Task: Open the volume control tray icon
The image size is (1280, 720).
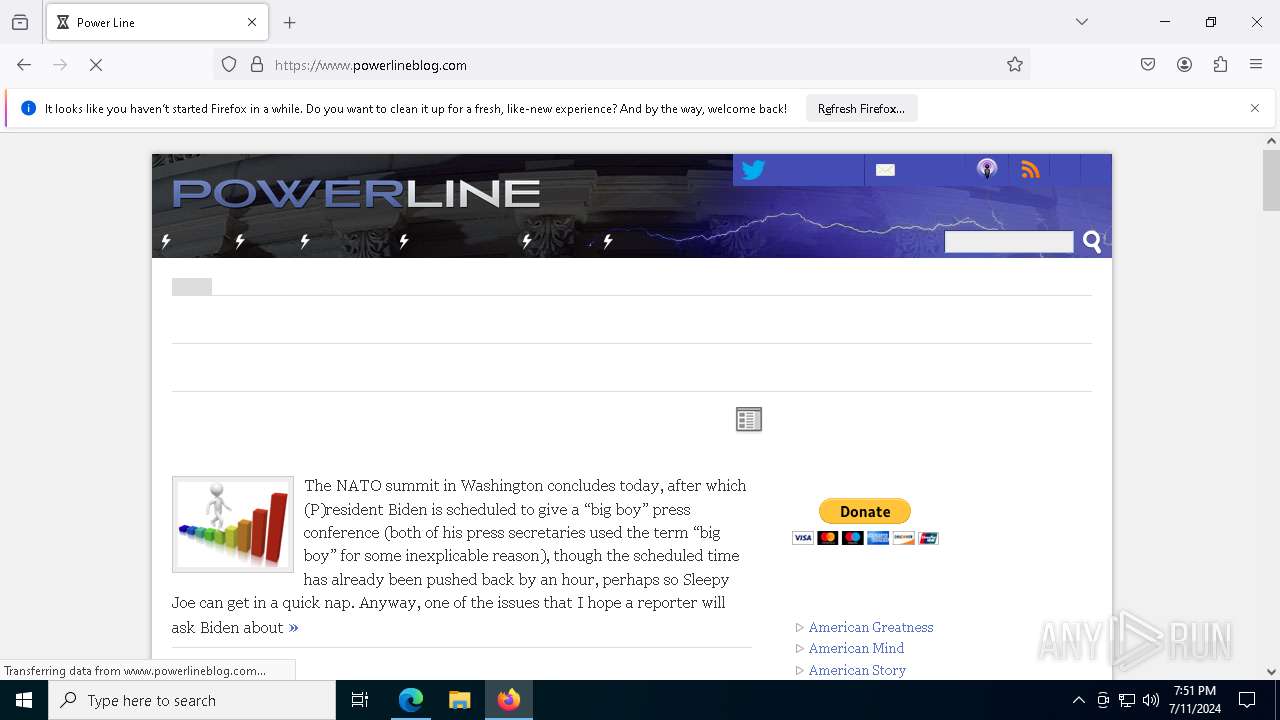Action: click(x=1151, y=700)
